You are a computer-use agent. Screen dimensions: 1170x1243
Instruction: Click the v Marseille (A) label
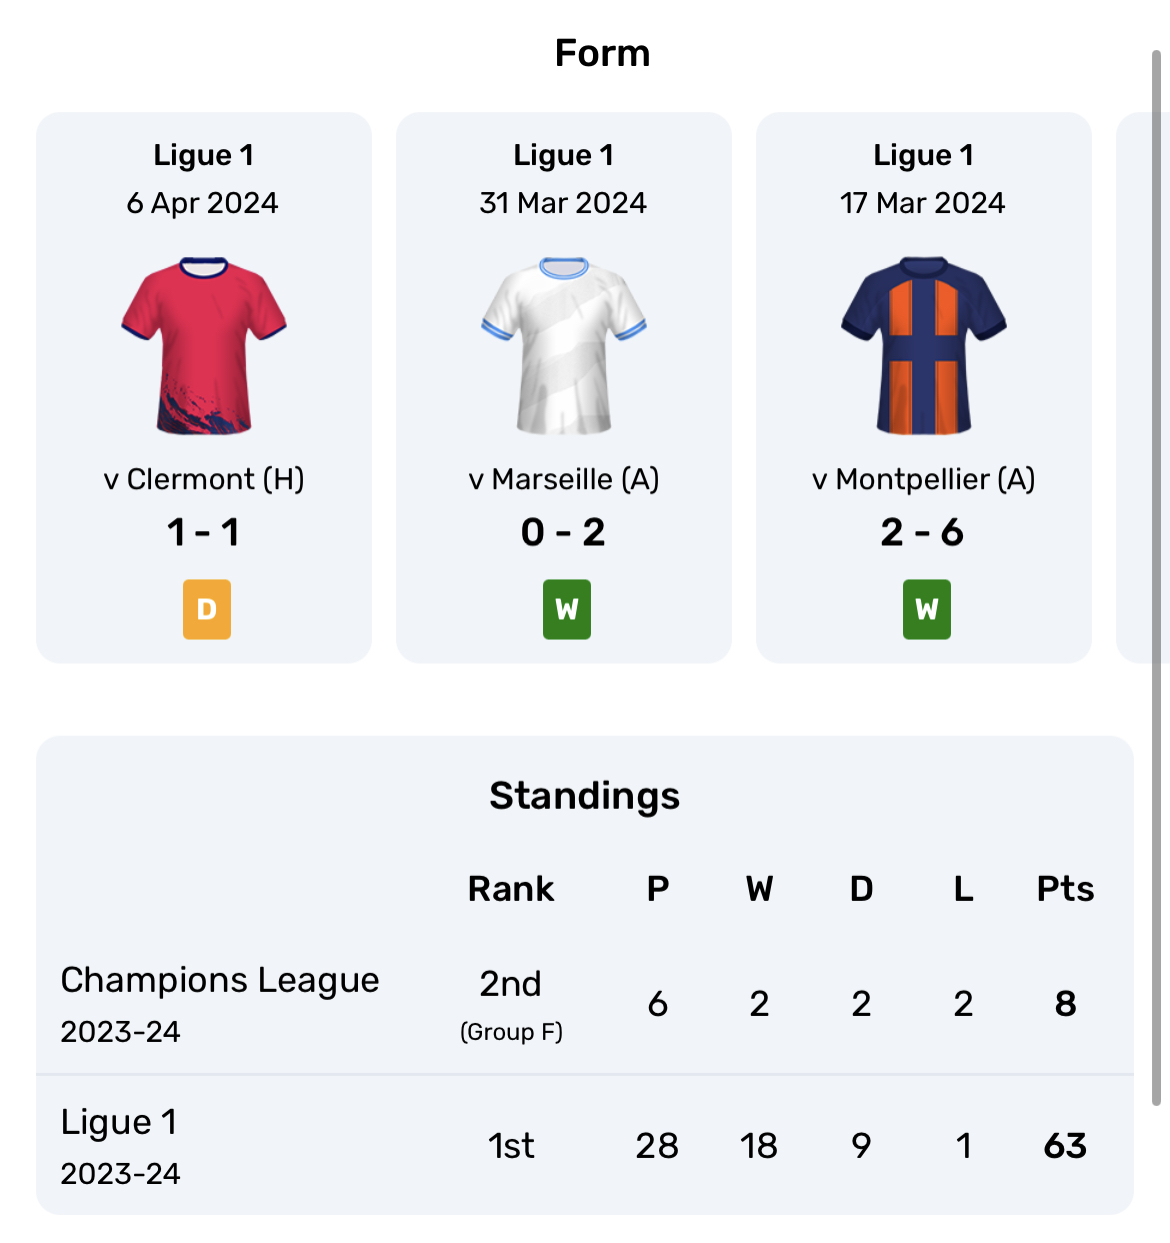564,479
